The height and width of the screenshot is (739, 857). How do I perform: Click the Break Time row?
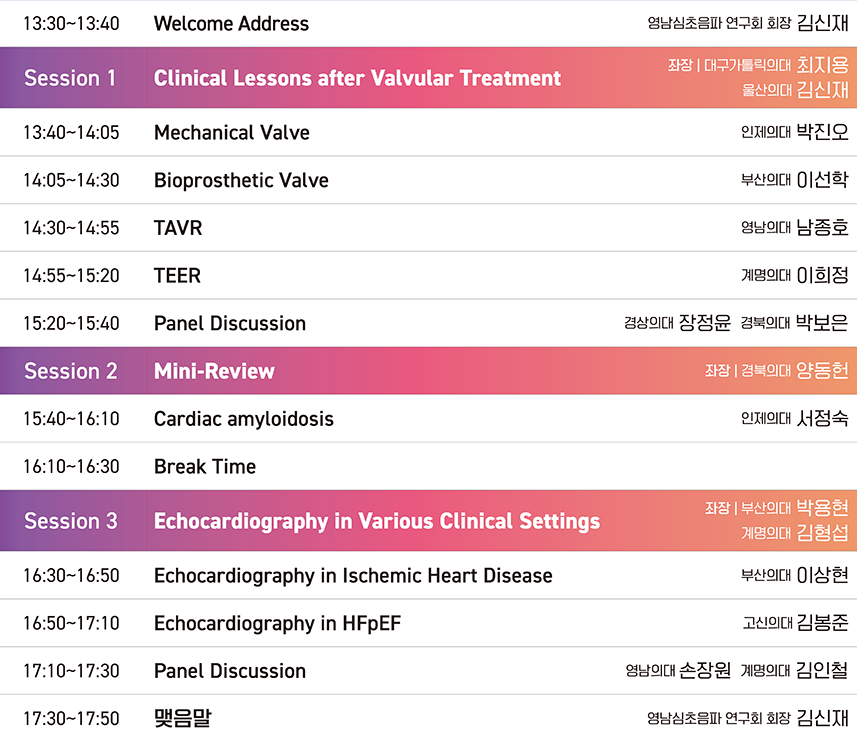tap(428, 466)
